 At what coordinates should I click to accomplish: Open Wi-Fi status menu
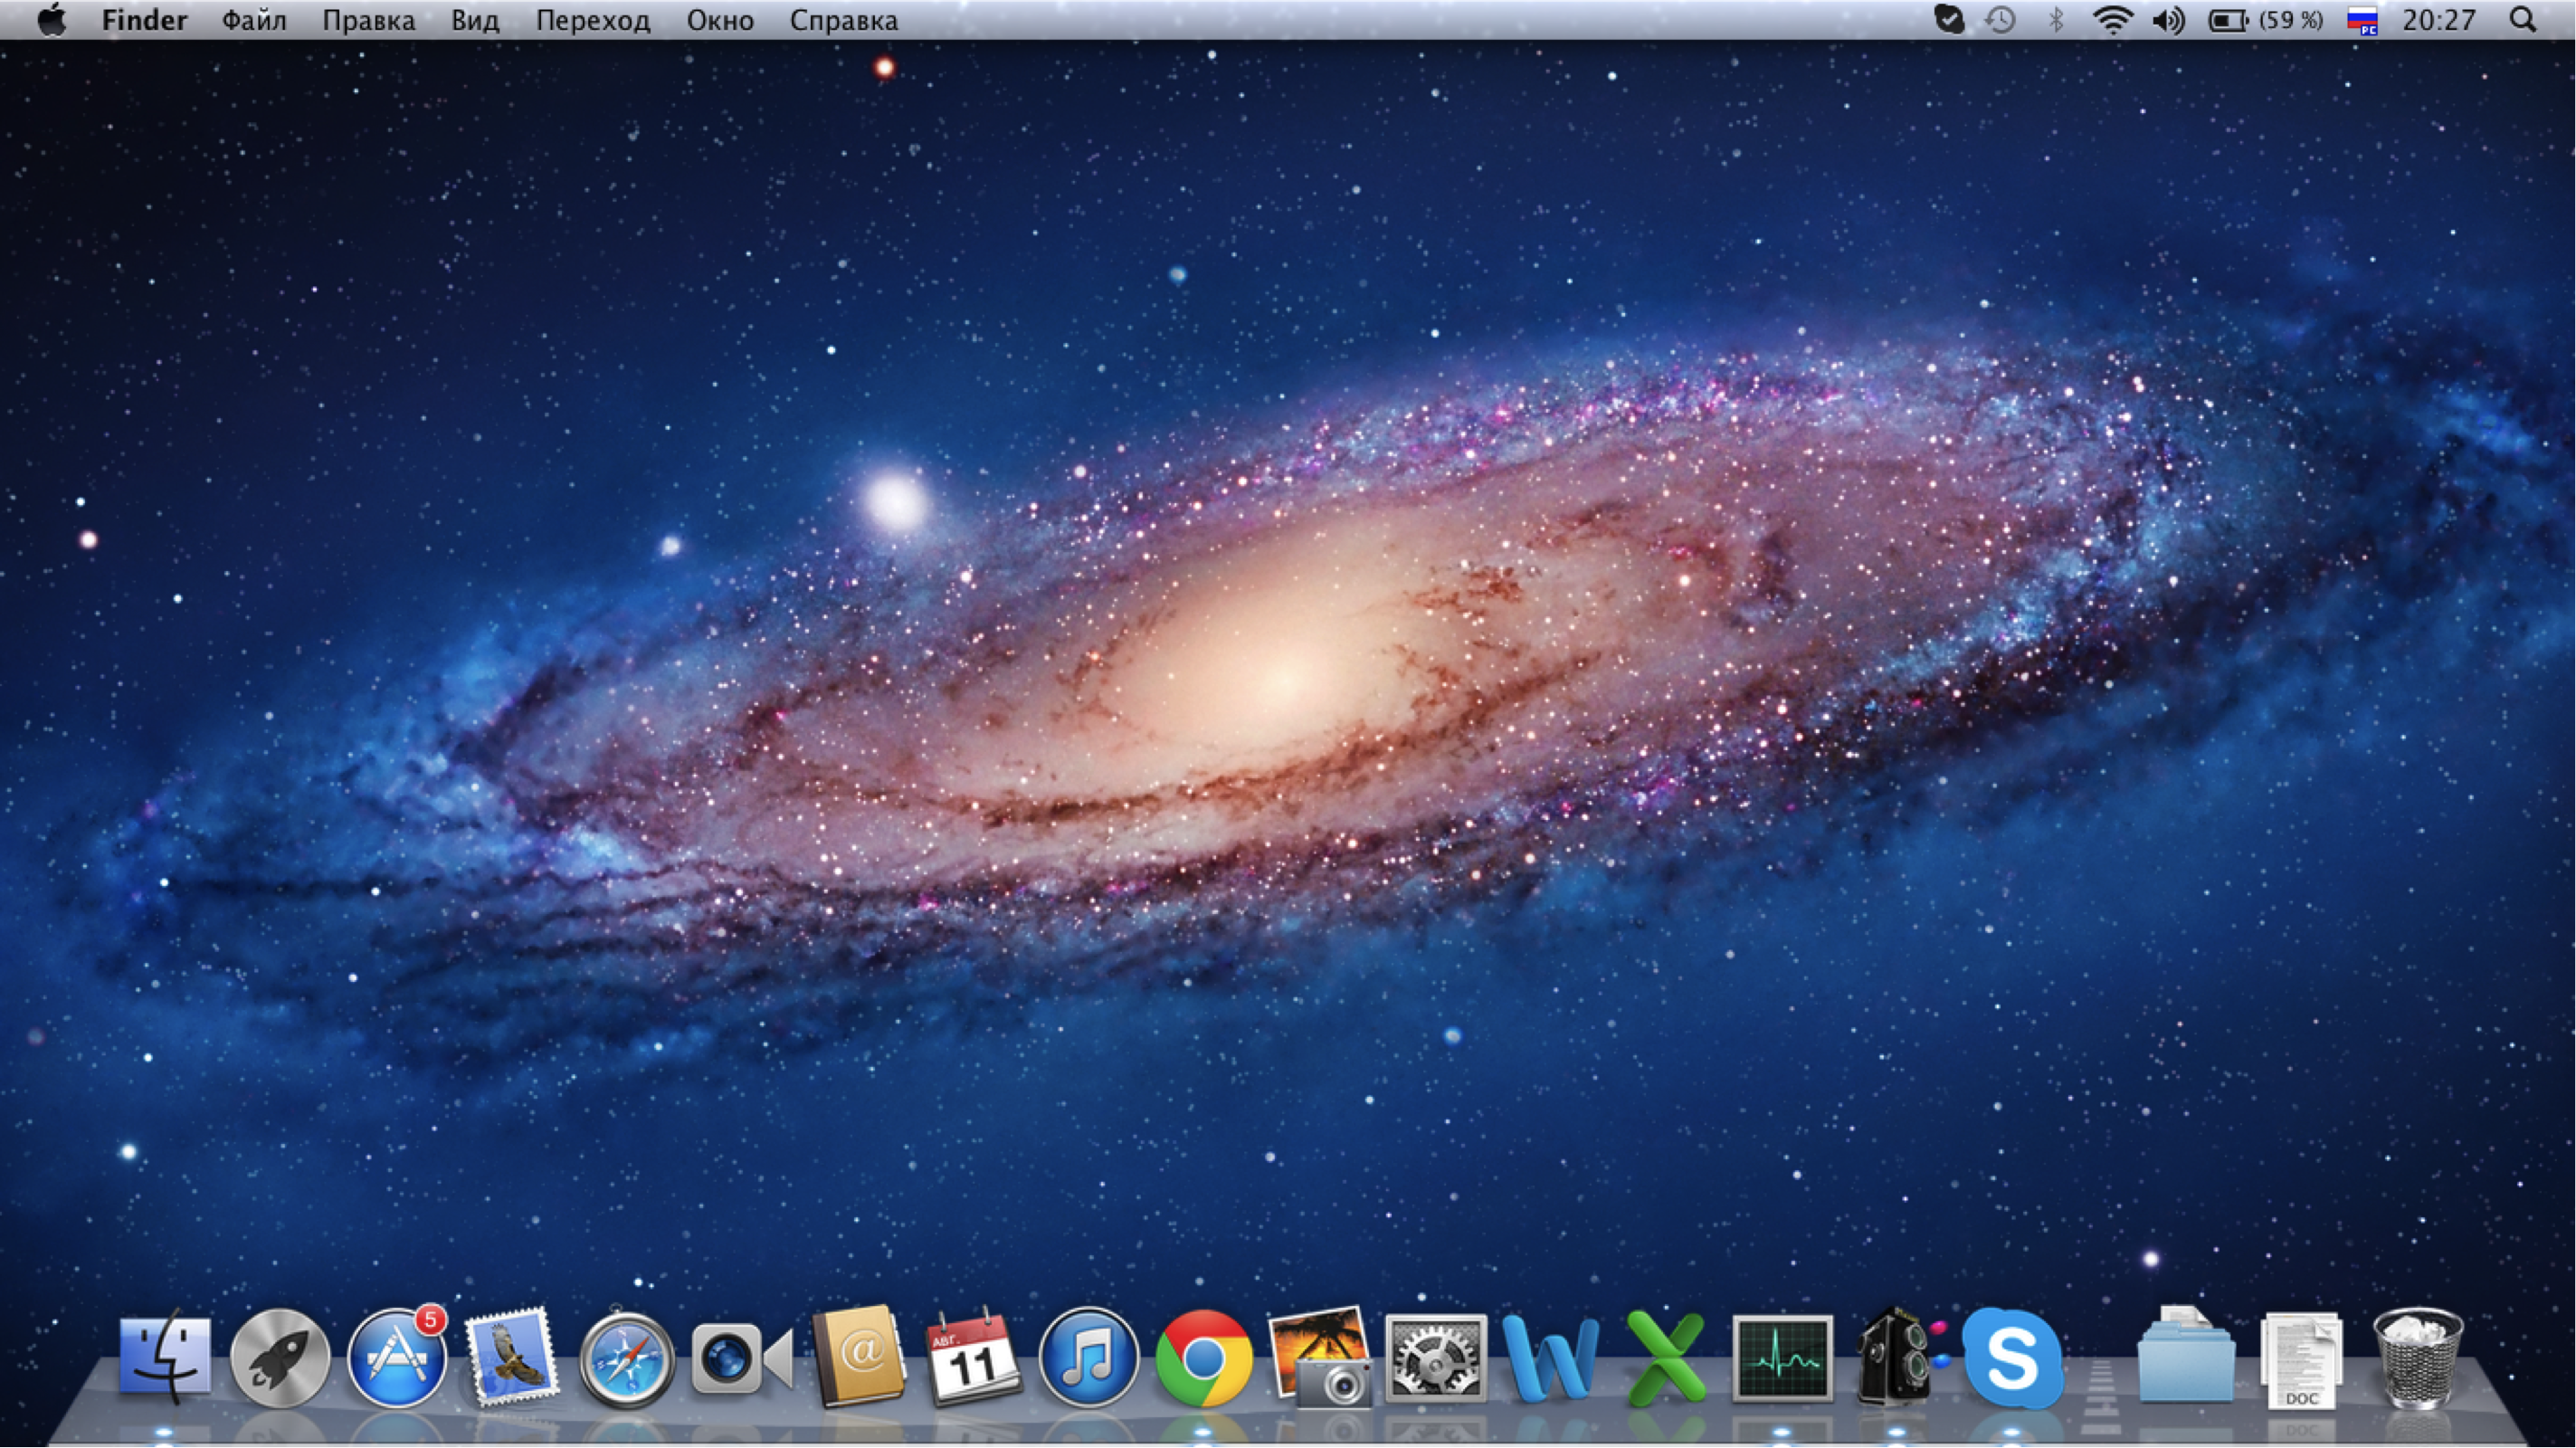pyautogui.click(x=2111, y=20)
